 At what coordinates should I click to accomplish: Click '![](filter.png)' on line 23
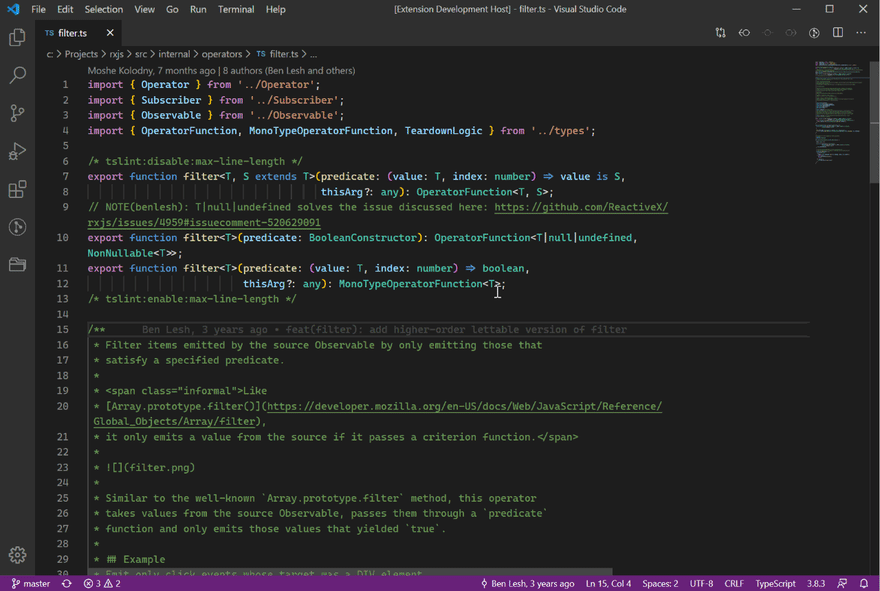(x=150, y=468)
